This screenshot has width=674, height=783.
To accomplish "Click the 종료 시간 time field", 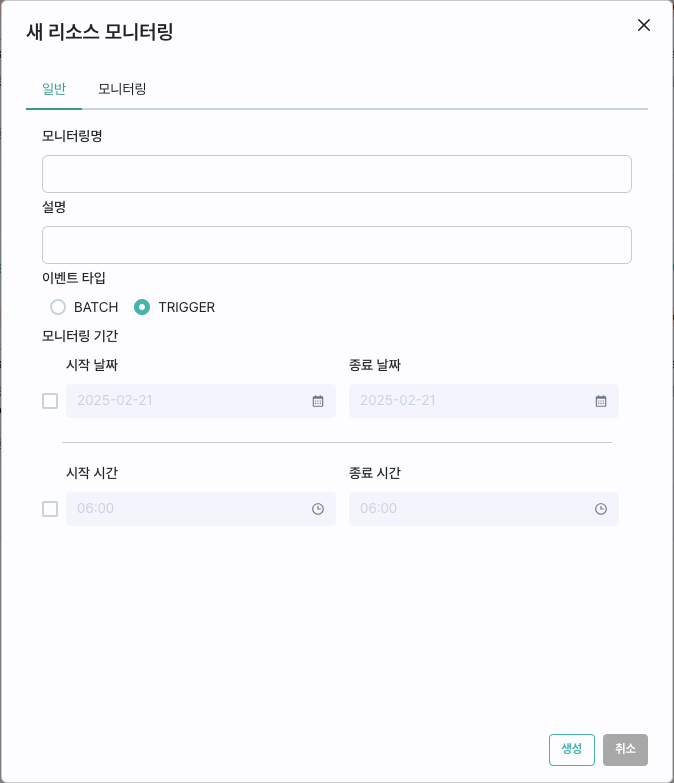I will pos(484,509).
